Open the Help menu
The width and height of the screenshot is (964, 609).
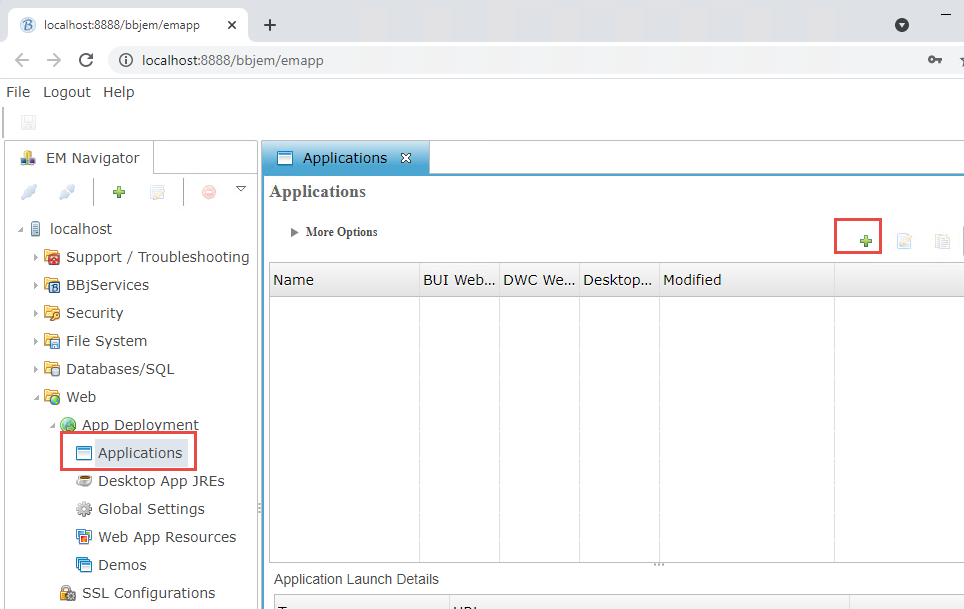[x=119, y=92]
